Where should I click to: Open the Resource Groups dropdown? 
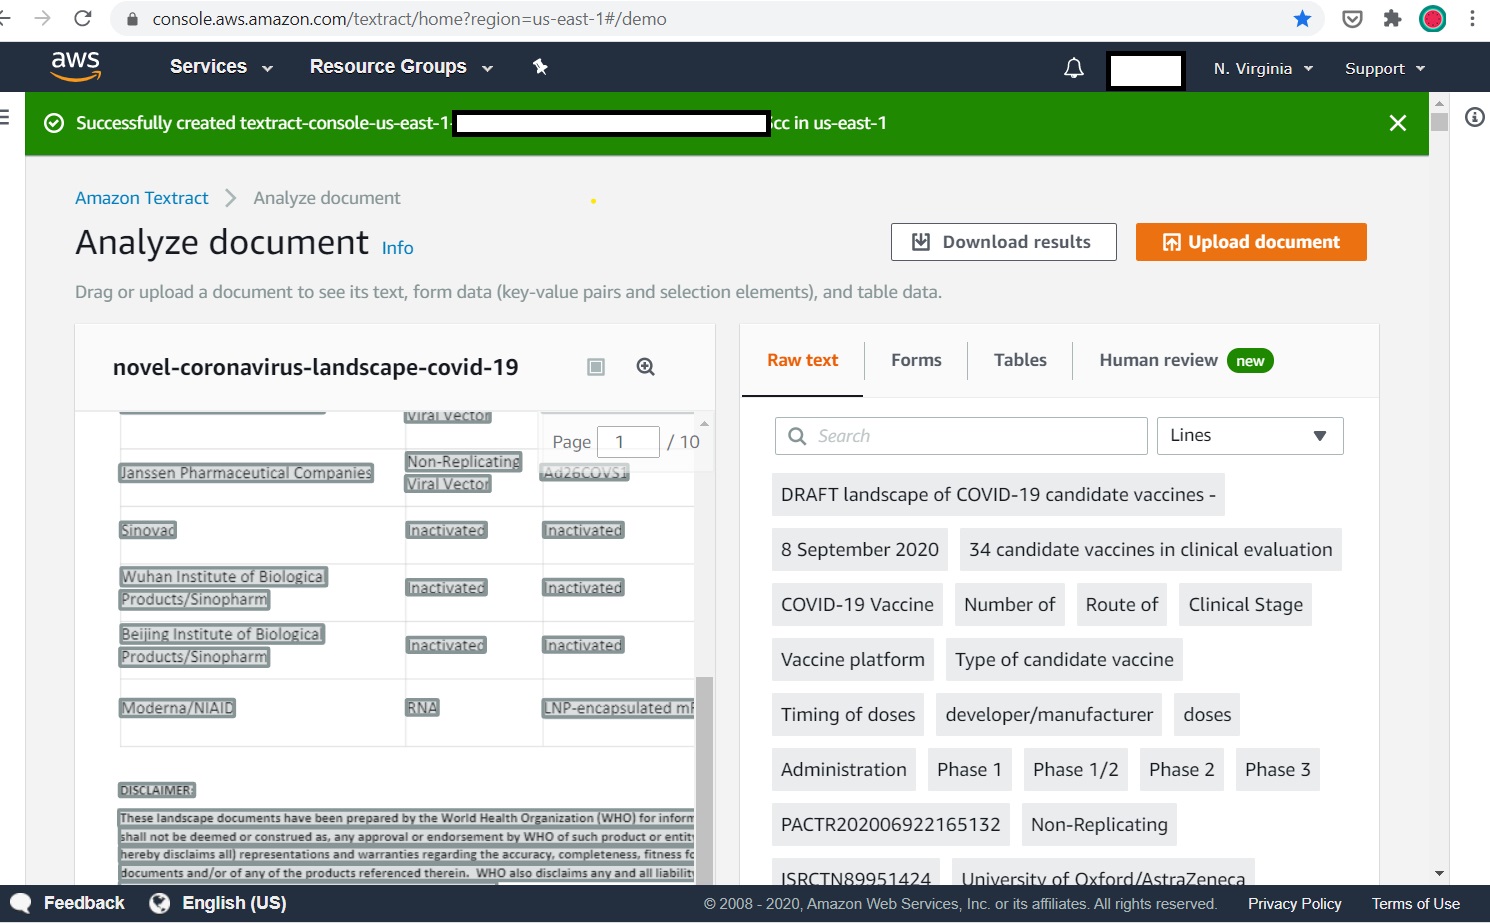pos(401,67)
